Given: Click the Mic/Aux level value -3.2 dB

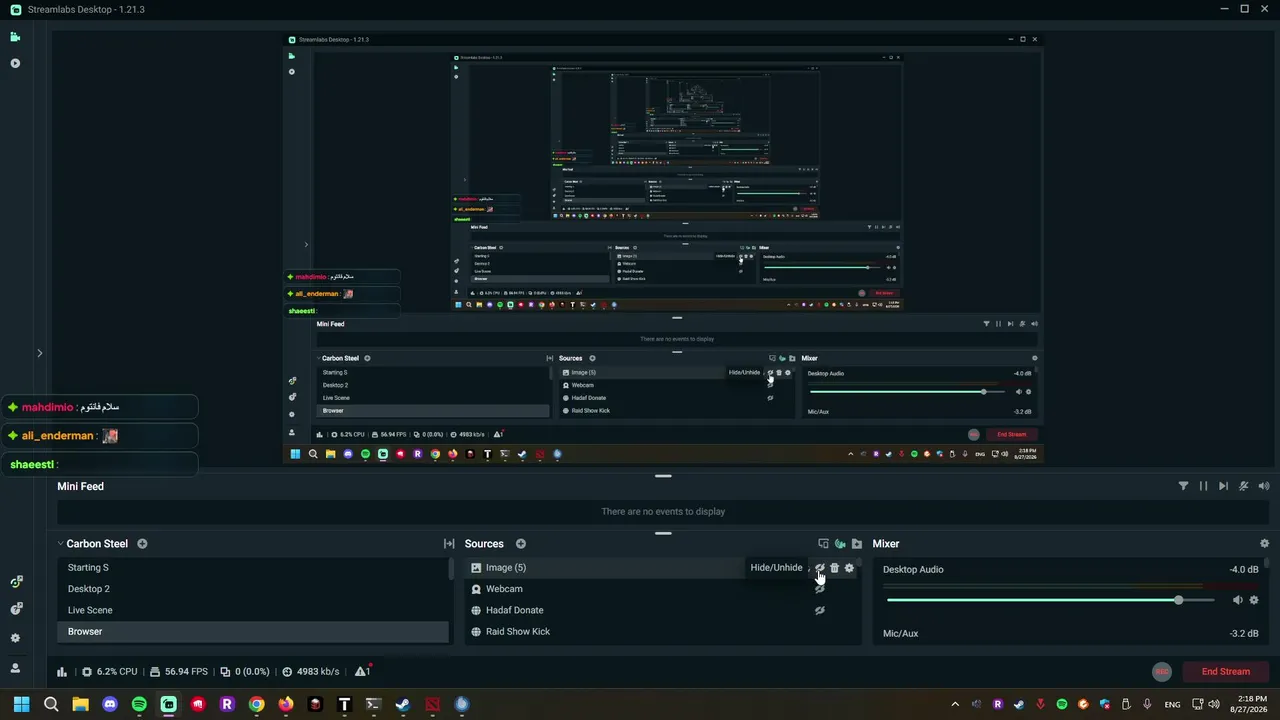Looking at the screenshot, I should [x=1244, y=634].
